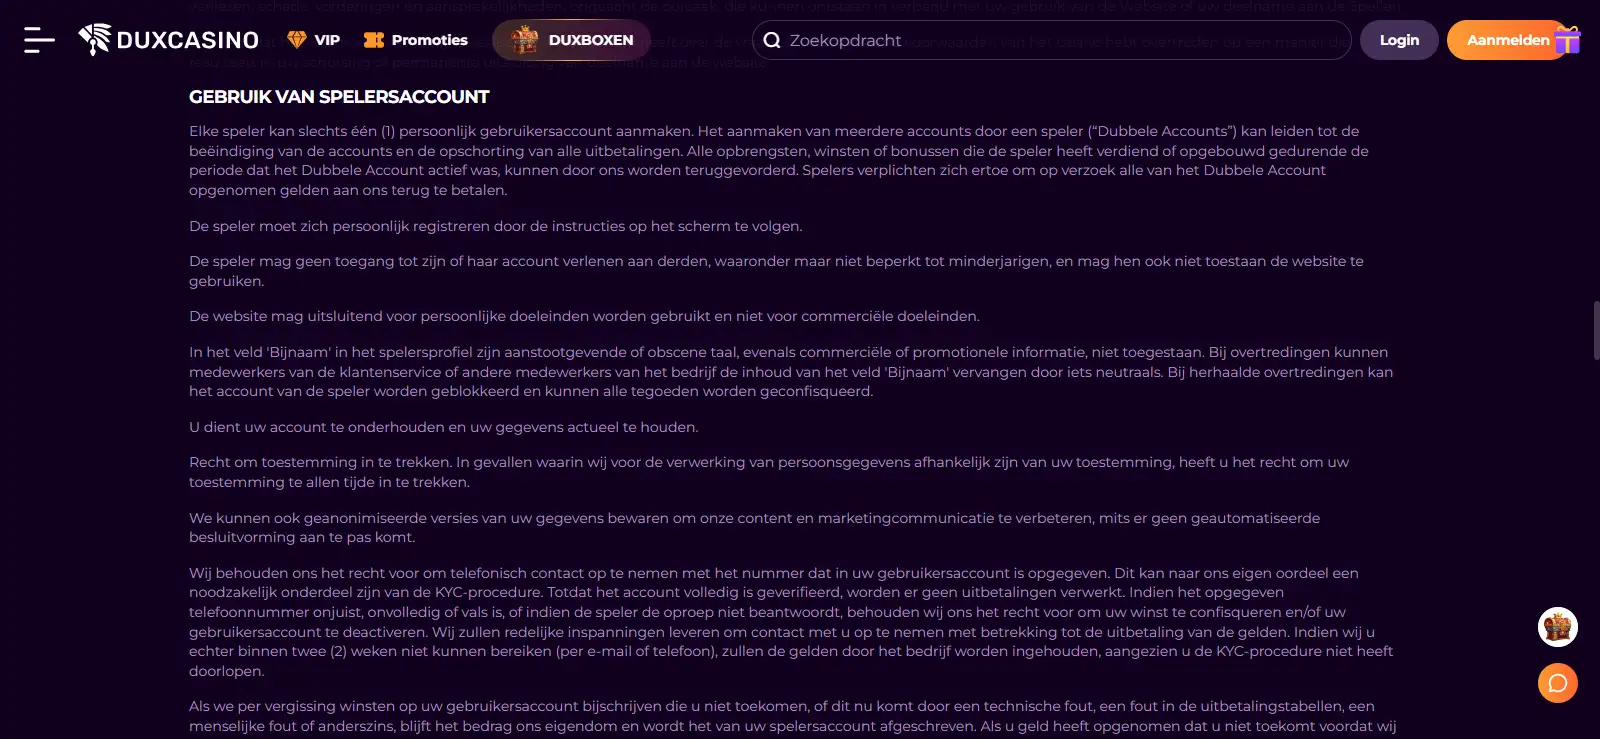
Task: Click the Duxboxen treasure chest icon
Action: coord(524,40)
